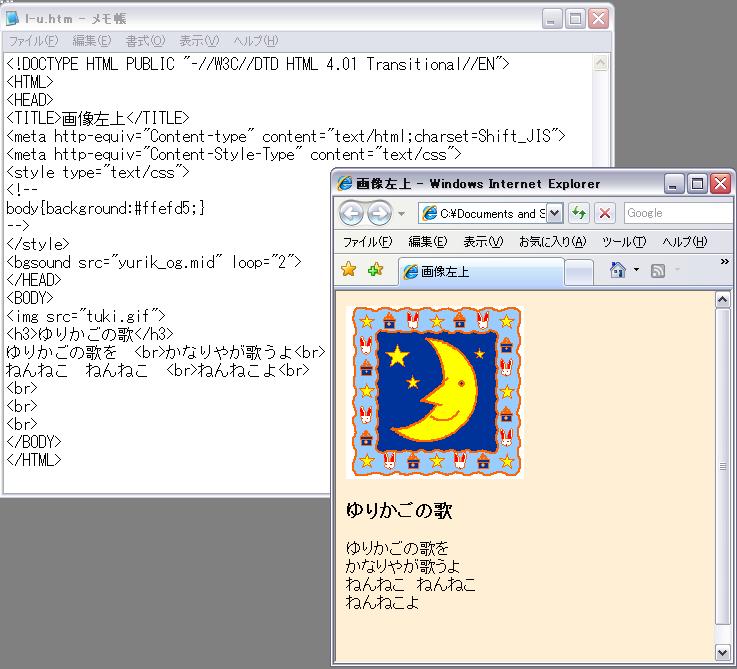The image size is (737, 669).
Task: Open IE 表示(V) menu
Action: click(x=483, y=242)
